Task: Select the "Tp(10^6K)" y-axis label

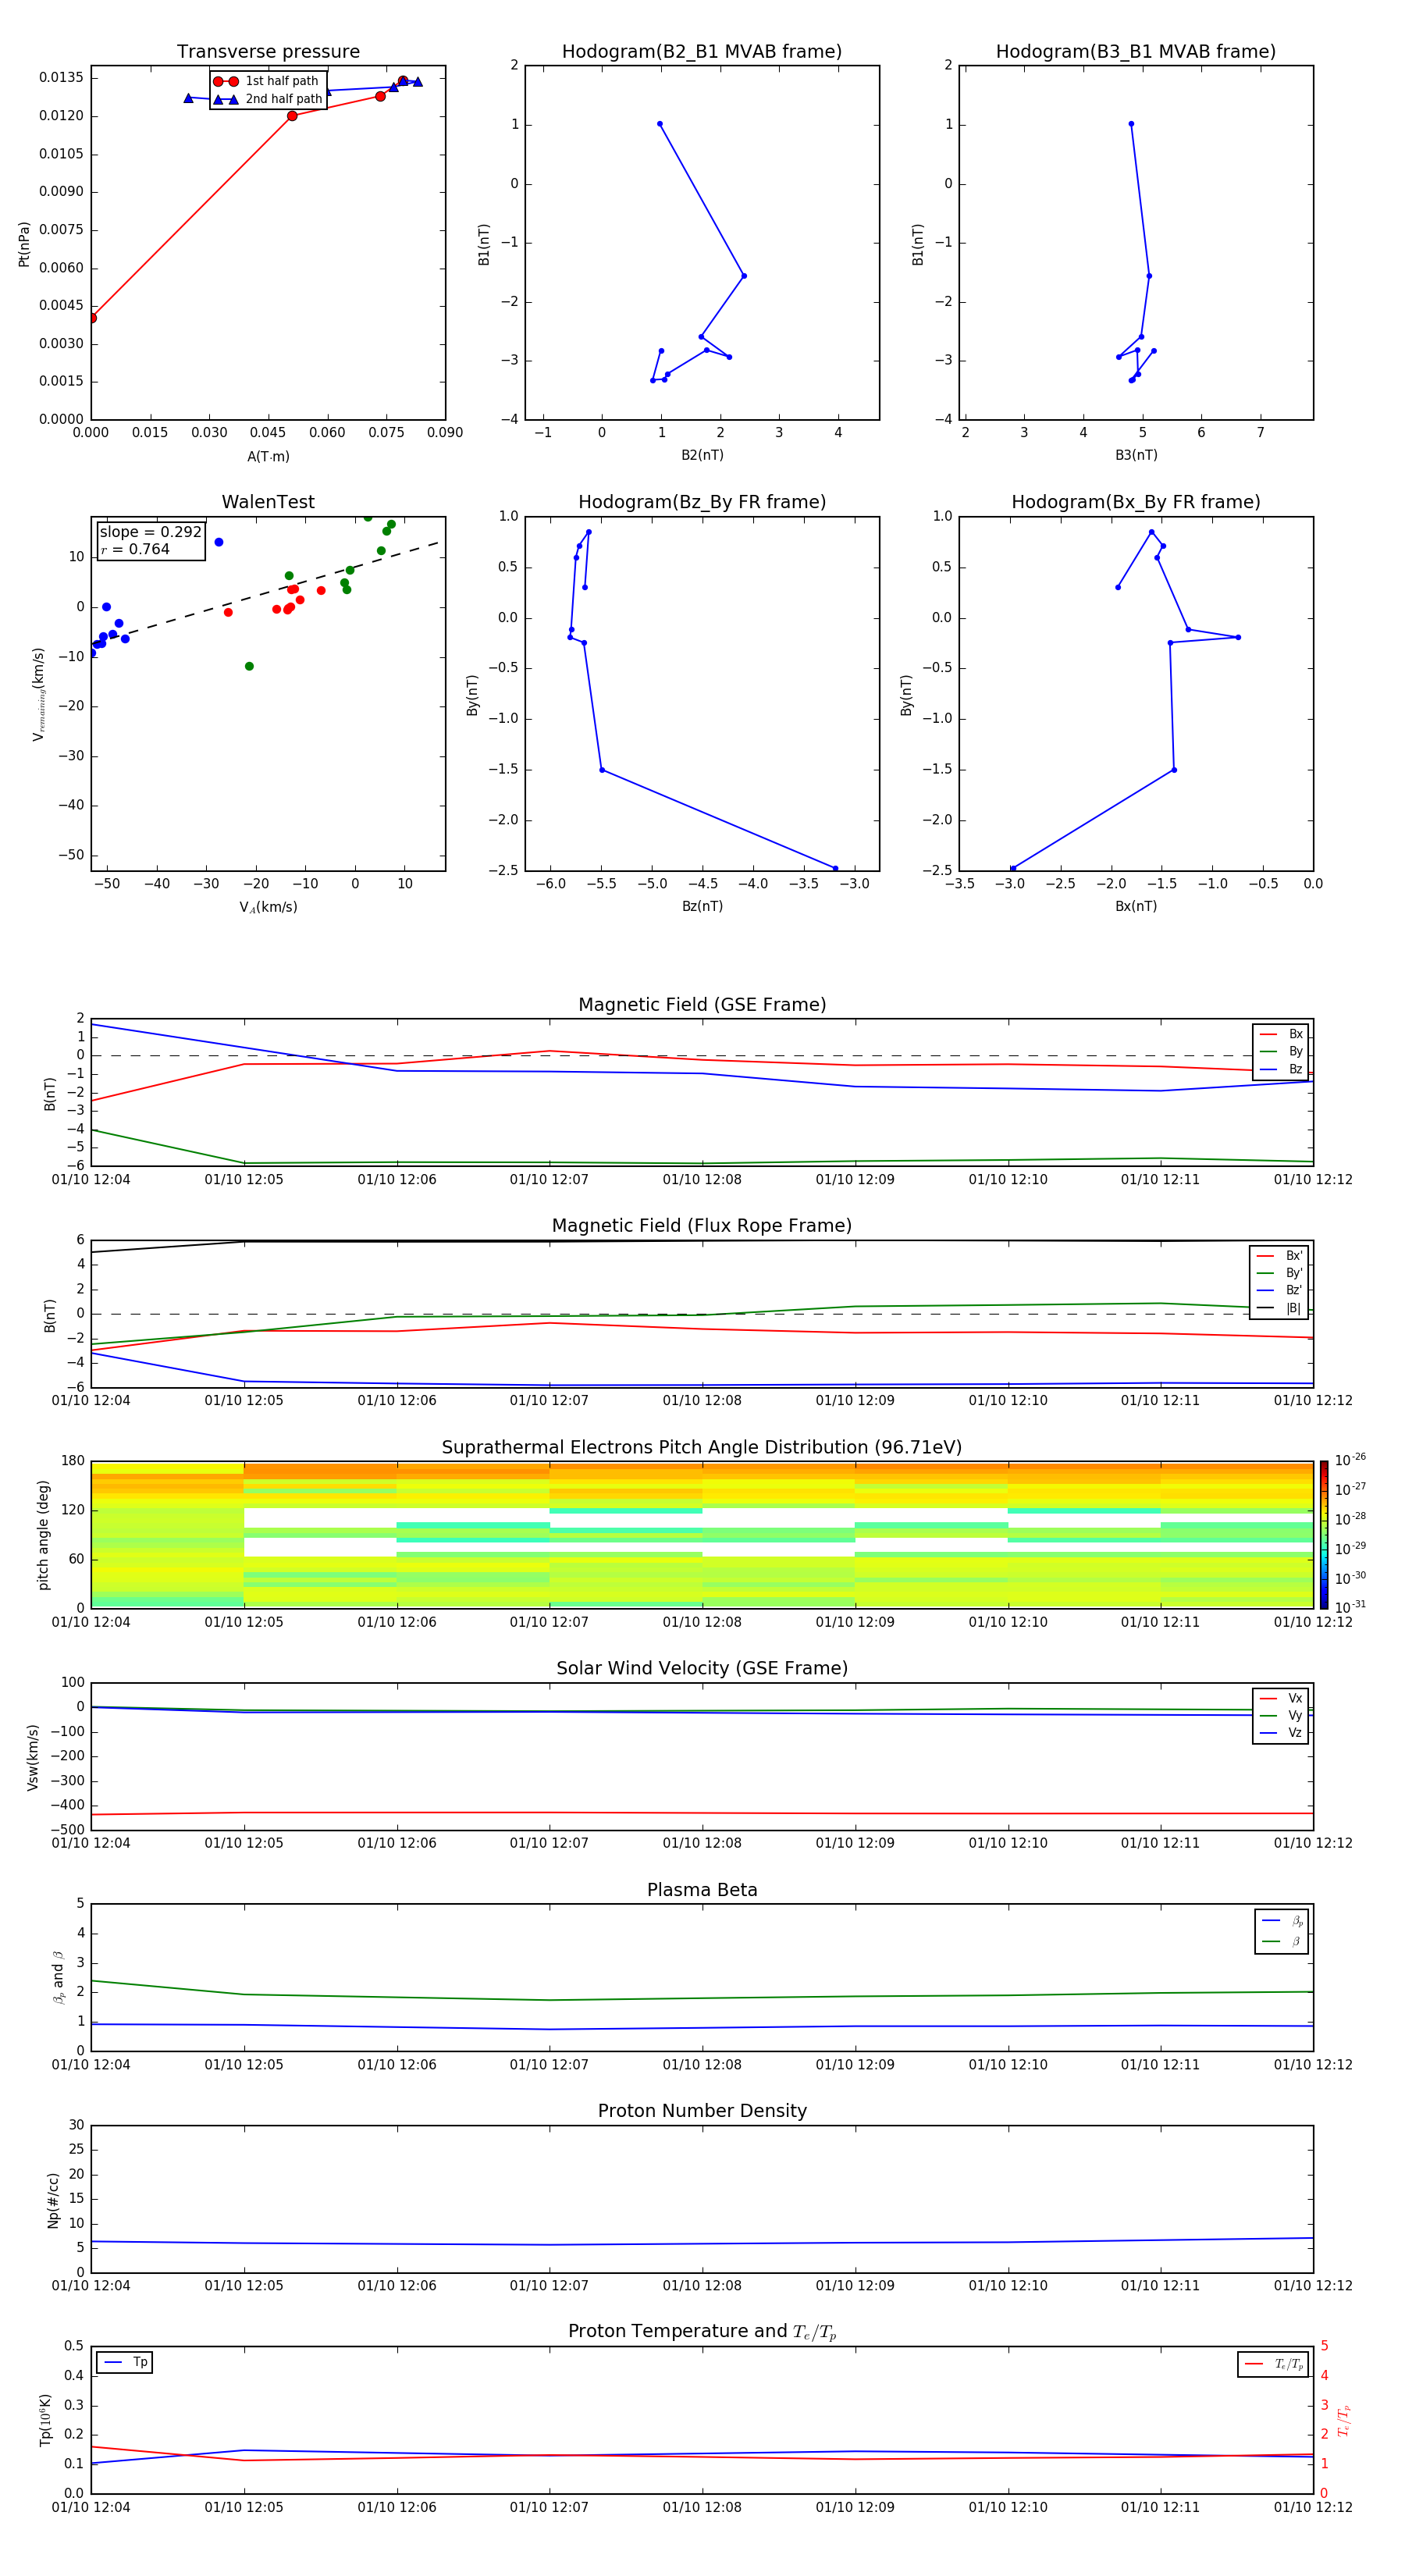Action: pyautogui.click(x=45, y=2420)
